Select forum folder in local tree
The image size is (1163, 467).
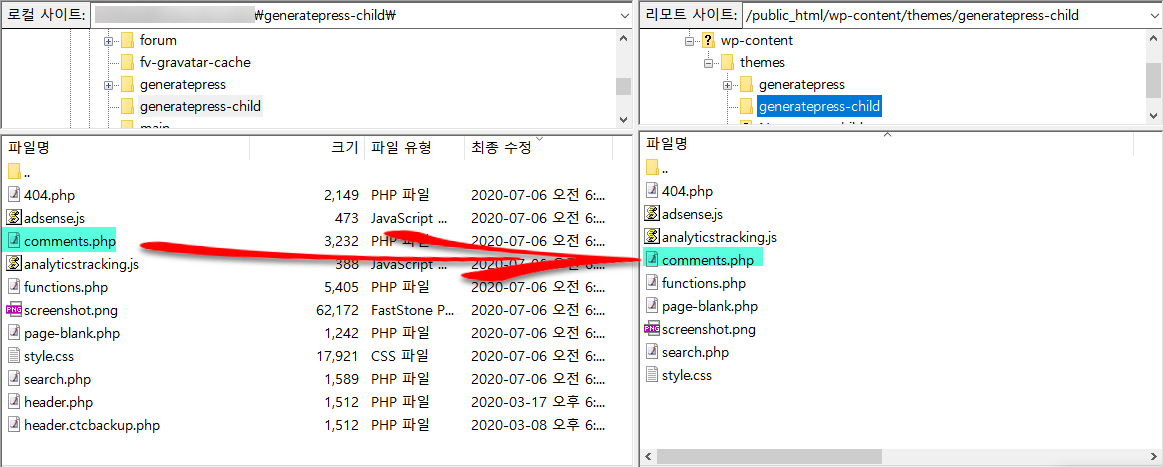coord(158,40)
